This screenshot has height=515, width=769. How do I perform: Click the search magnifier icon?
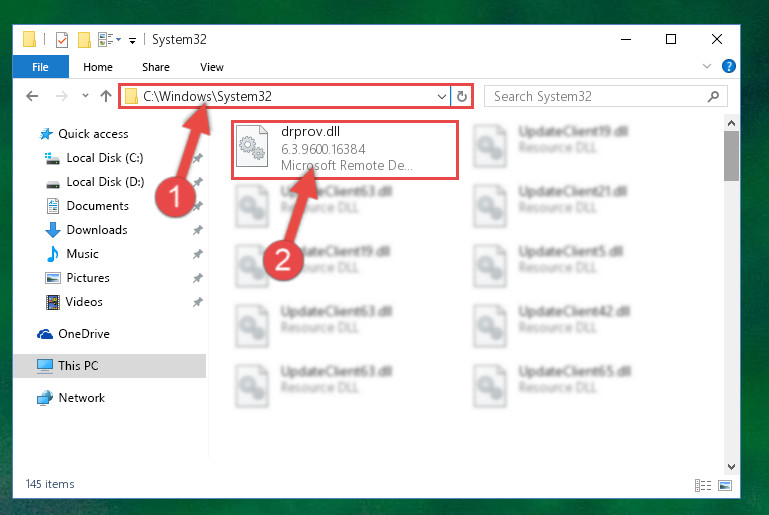pos(714,96)
